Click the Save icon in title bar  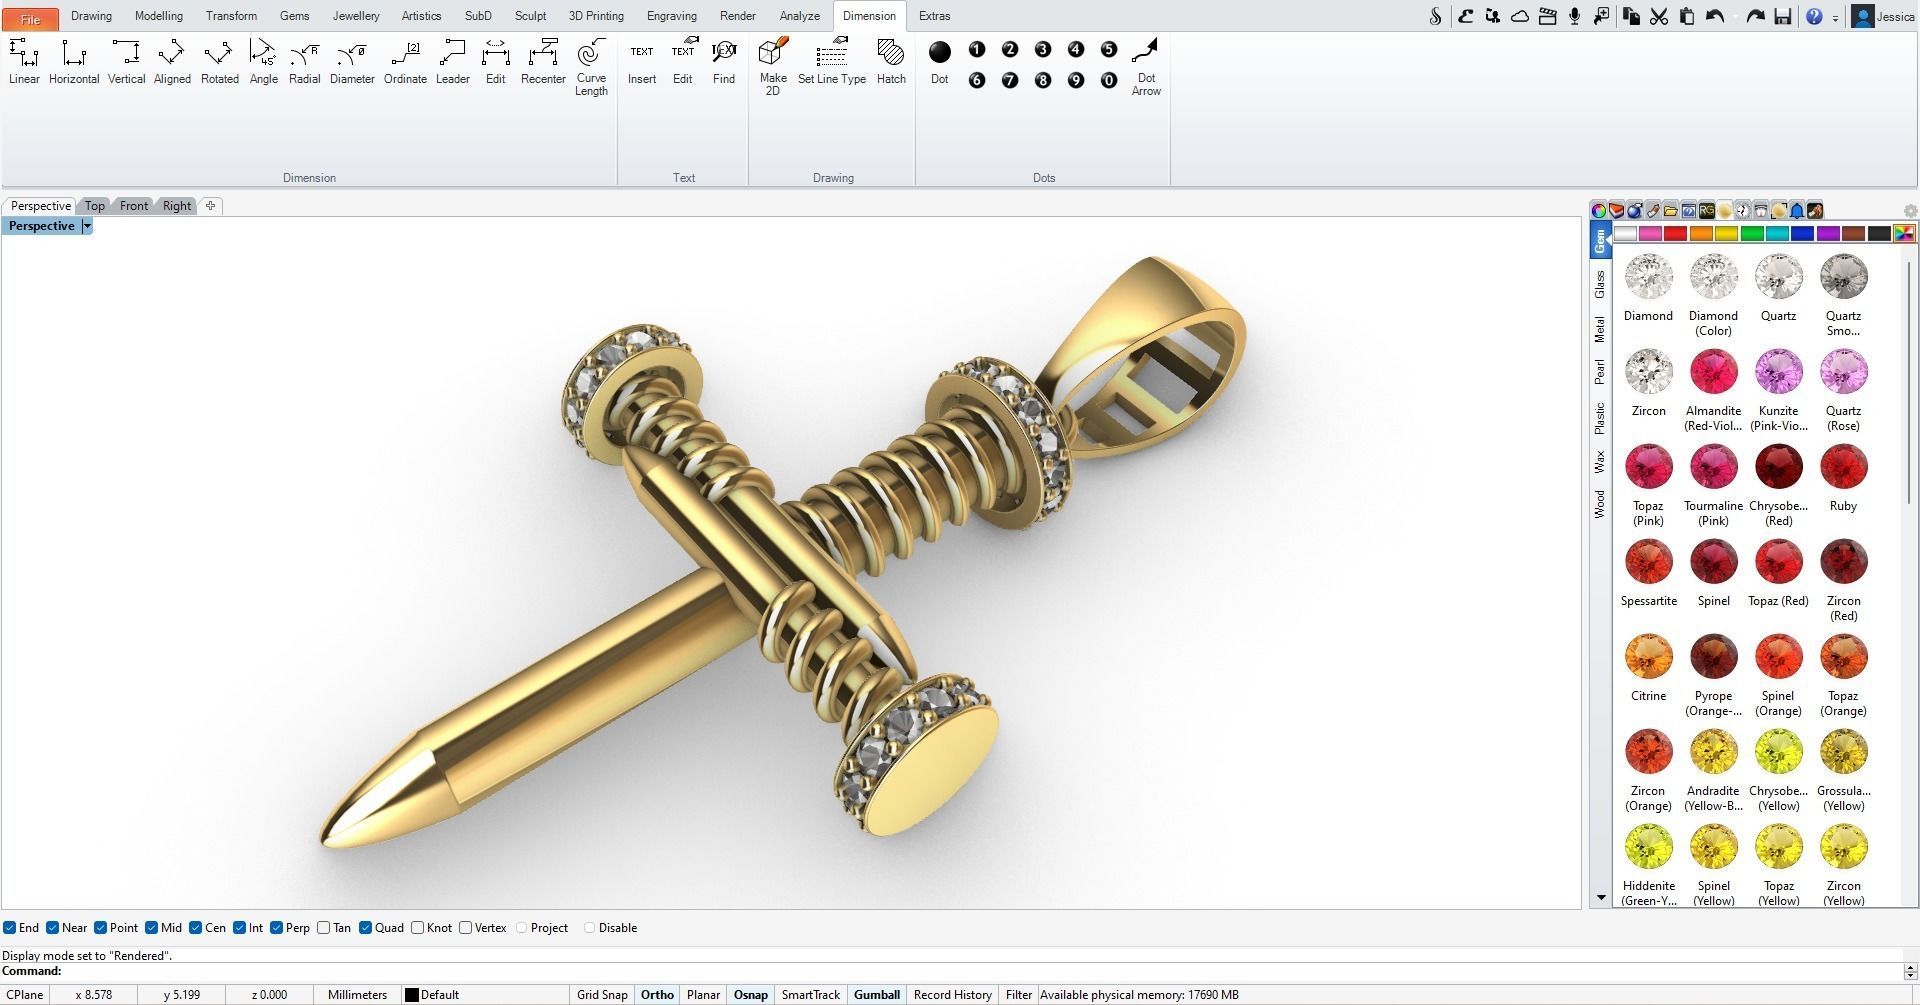(x=1782, y=16)
